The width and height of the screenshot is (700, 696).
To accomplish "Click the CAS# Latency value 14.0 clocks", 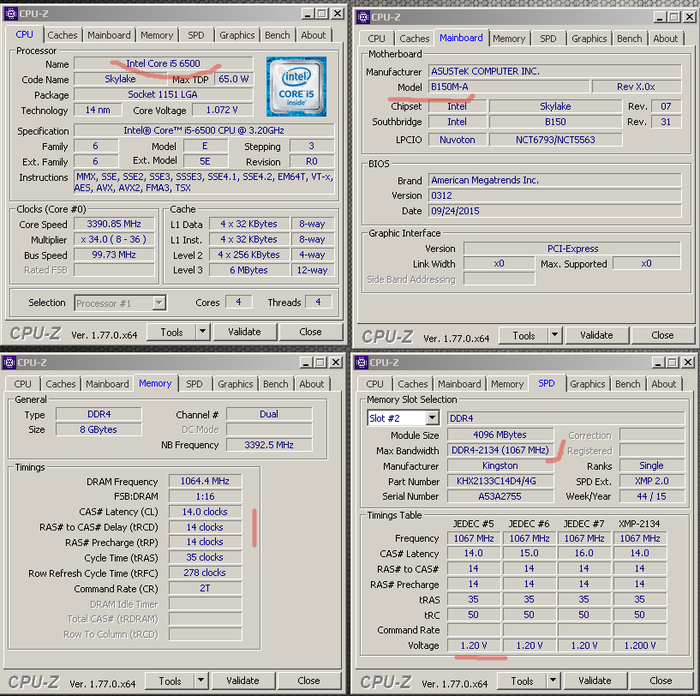I will coord(205,512).
